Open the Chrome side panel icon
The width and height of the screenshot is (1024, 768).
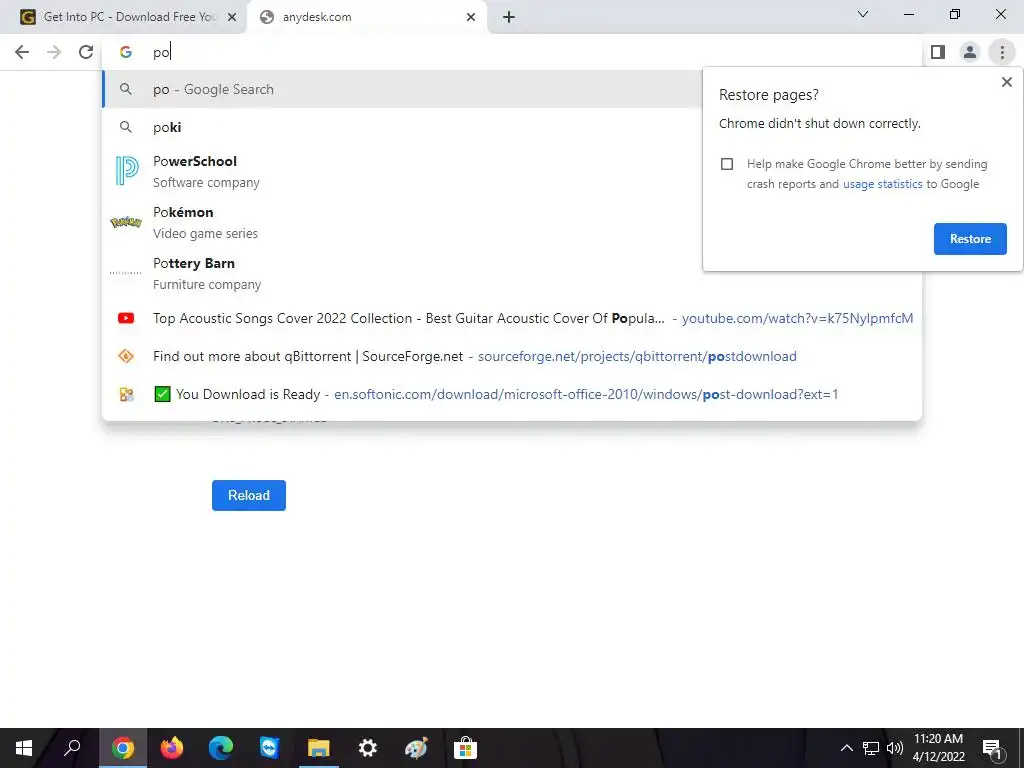click(x=938, y=52)
